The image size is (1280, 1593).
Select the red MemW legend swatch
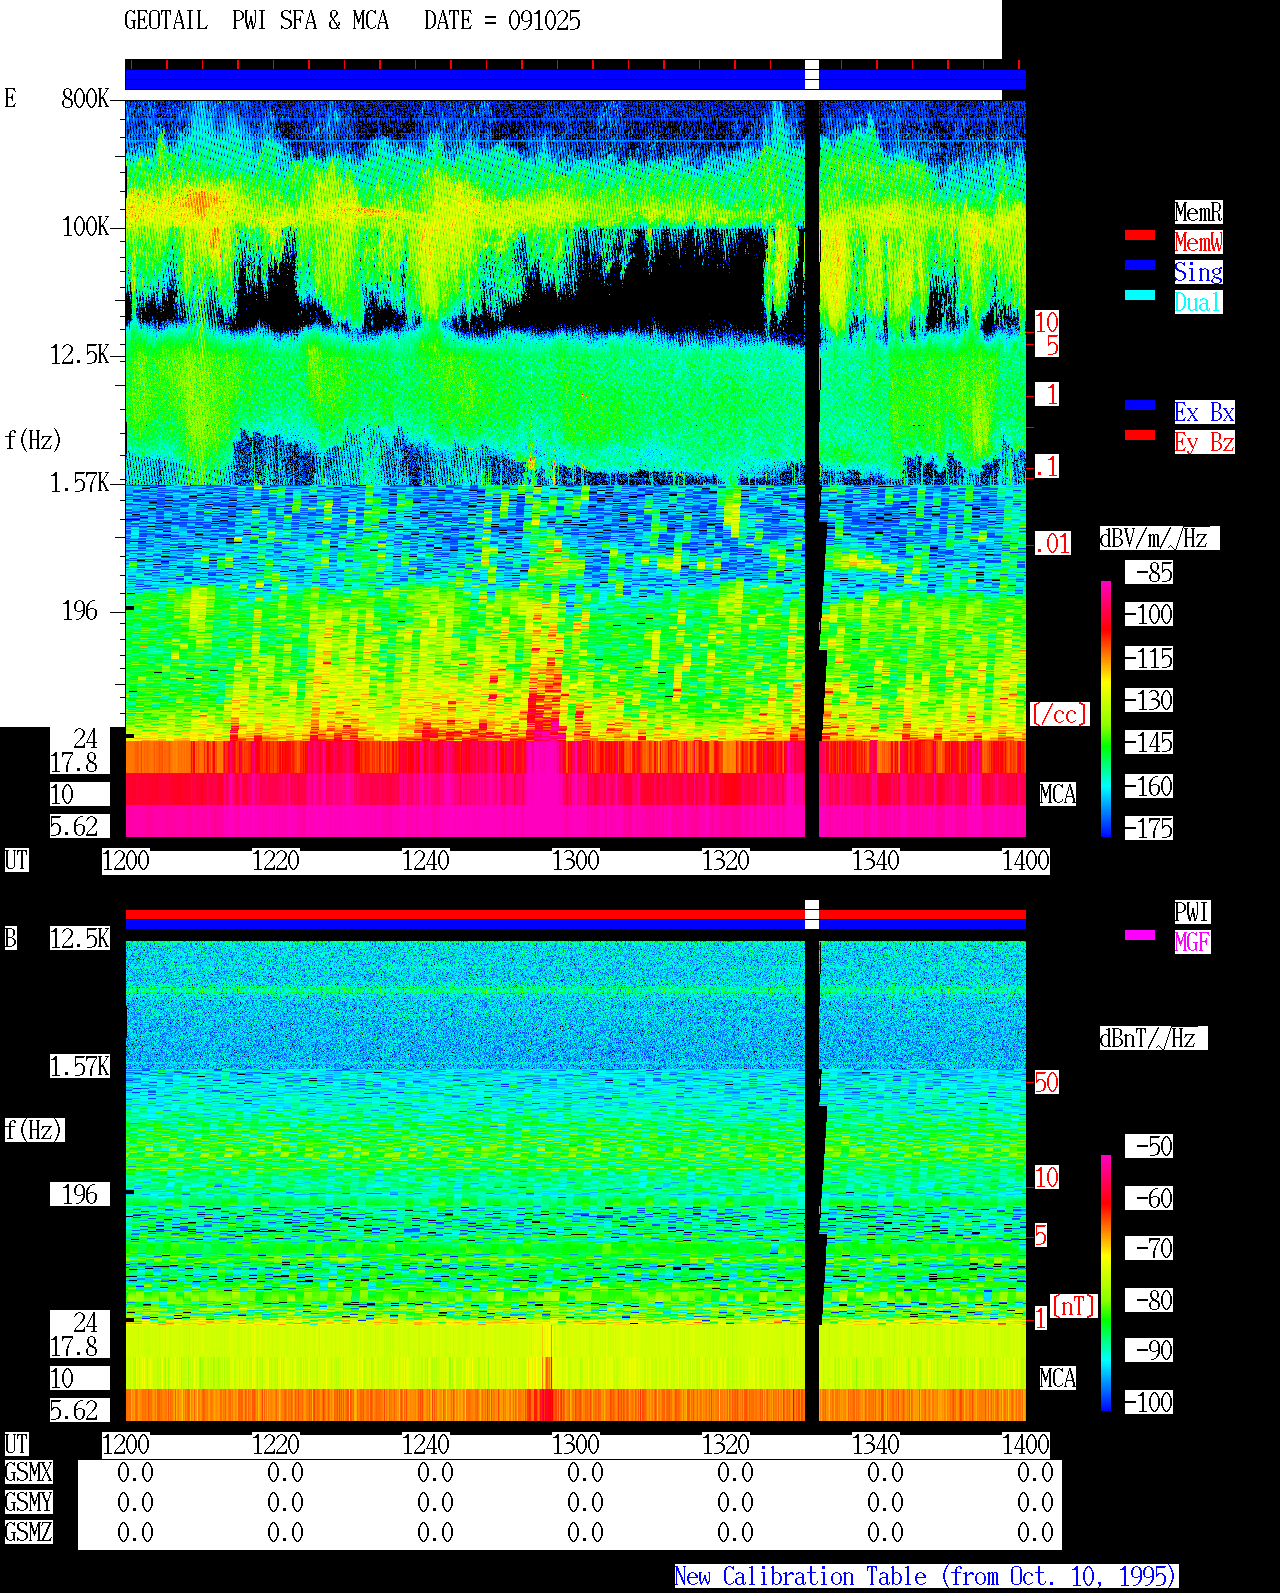(x=1140, y=235)
